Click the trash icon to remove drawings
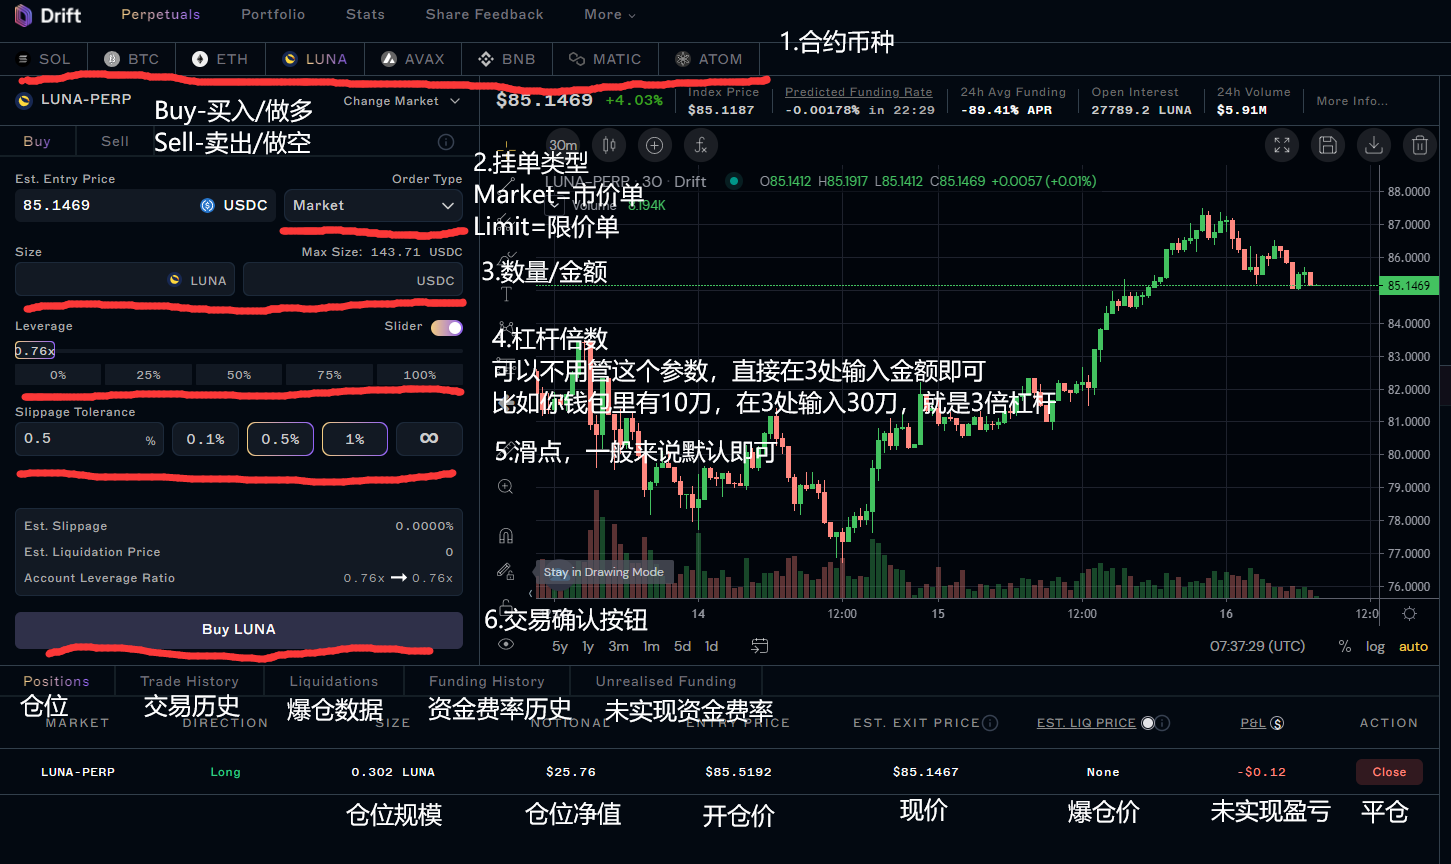Image resolution: width=1451 pixels, height=864 pixels. (1419, 145)
